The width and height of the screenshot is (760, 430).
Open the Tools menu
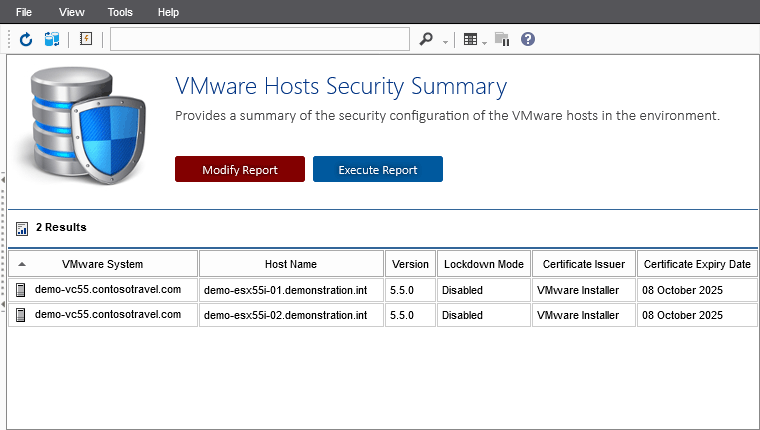(120, 12)
